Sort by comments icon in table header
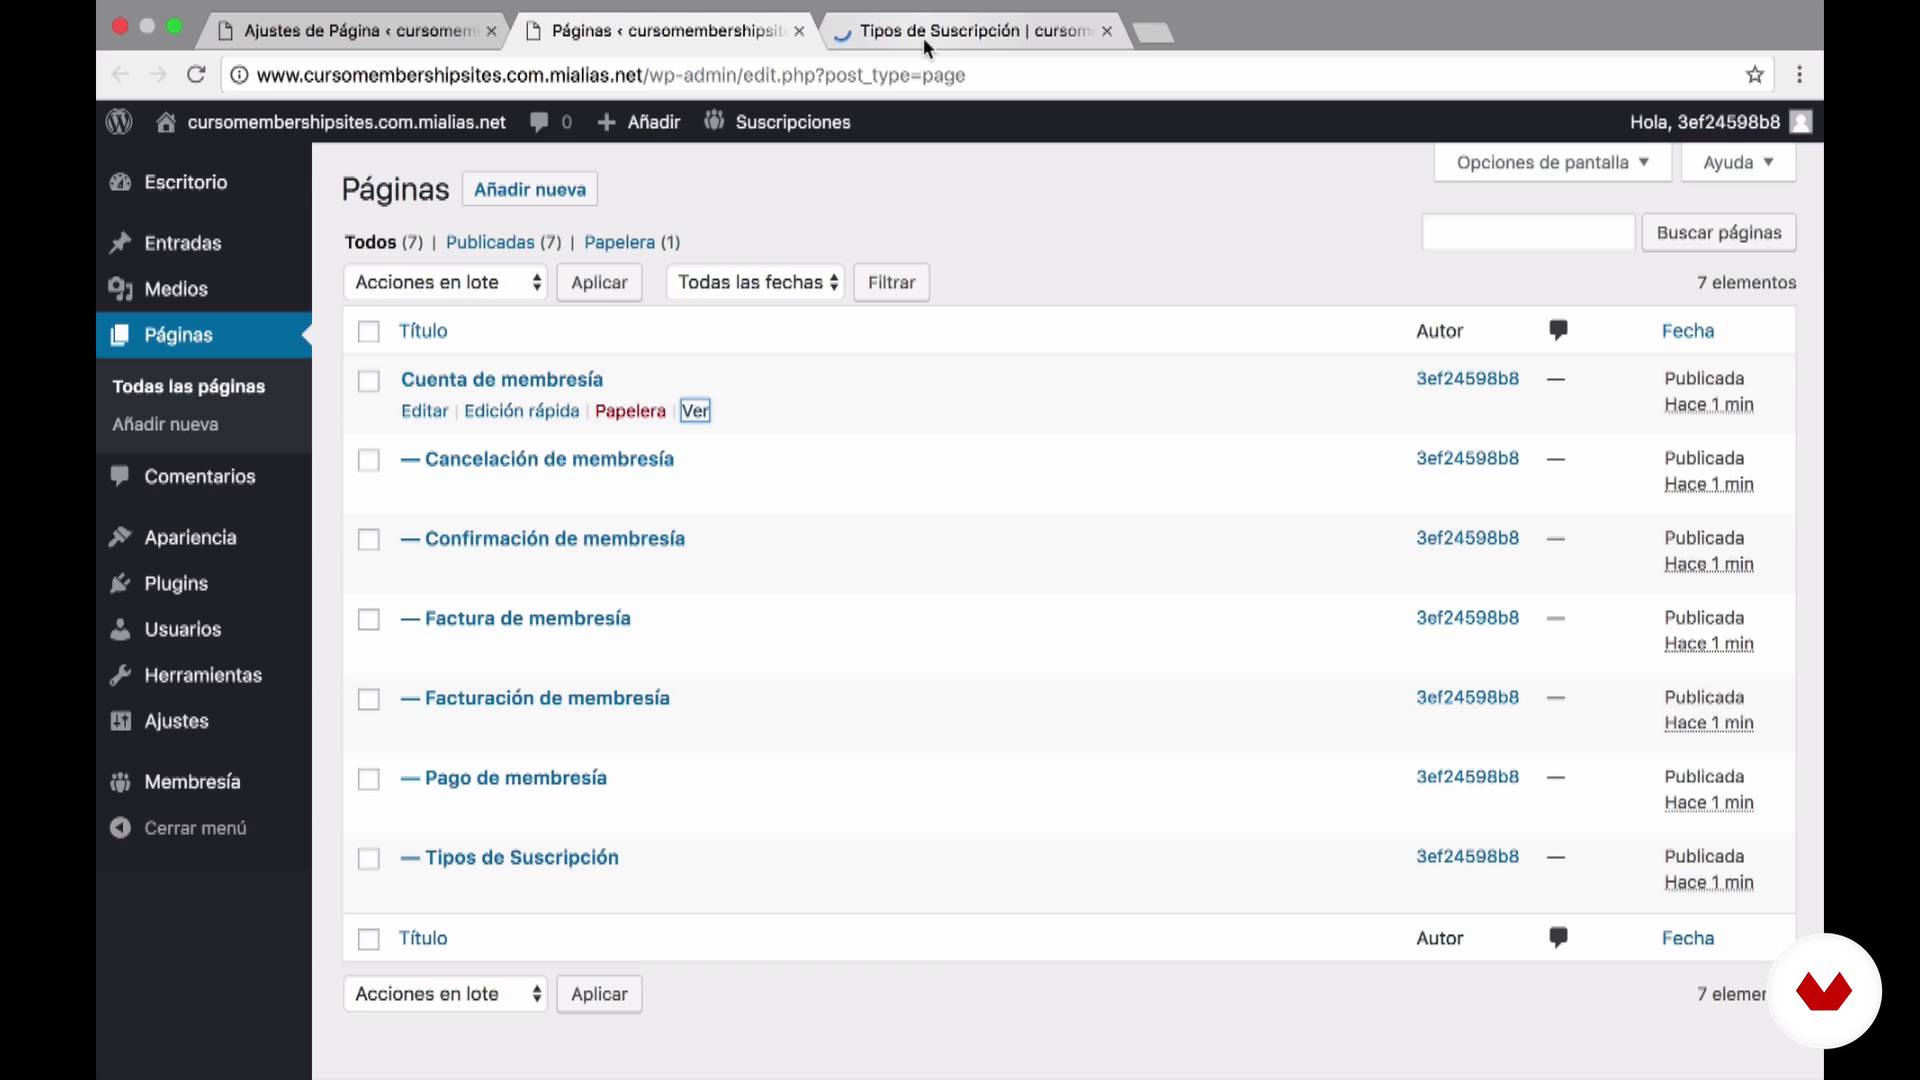The width and height of the screenshot is (1920, 1080). click(1558, 330)
